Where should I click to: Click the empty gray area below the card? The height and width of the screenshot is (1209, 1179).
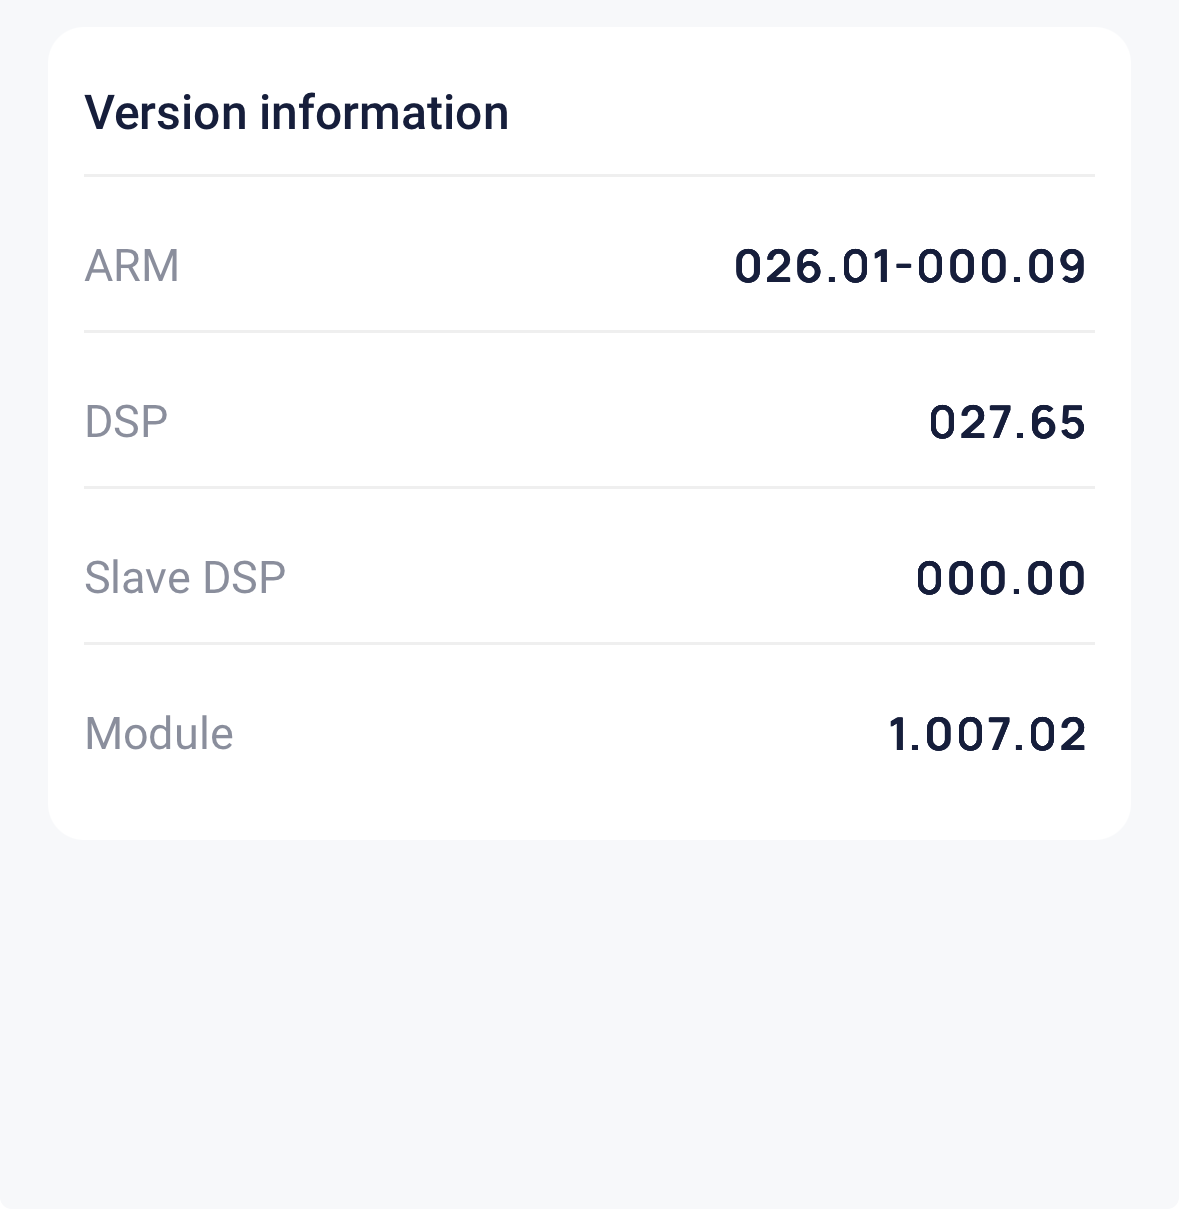(x=589, y=1010)
